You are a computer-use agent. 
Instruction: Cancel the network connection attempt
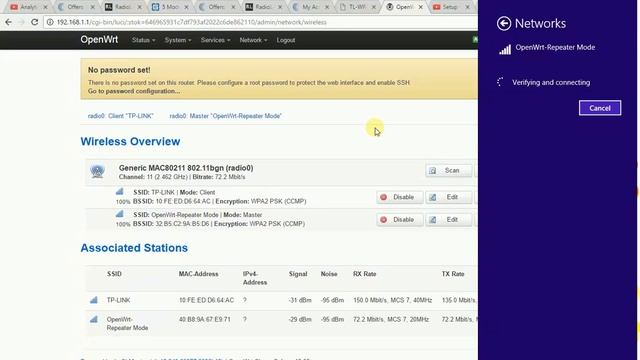point(600,108)
